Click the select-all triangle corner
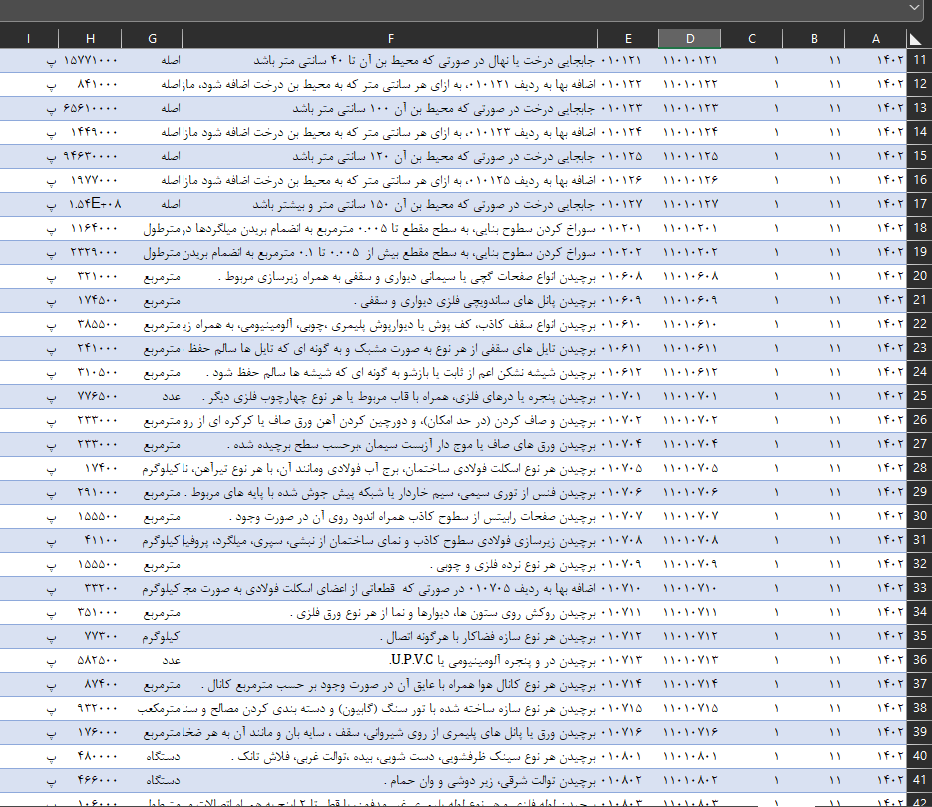Viewport: 932px width, 807px height. pyautogui.click(x=914, y=39)
